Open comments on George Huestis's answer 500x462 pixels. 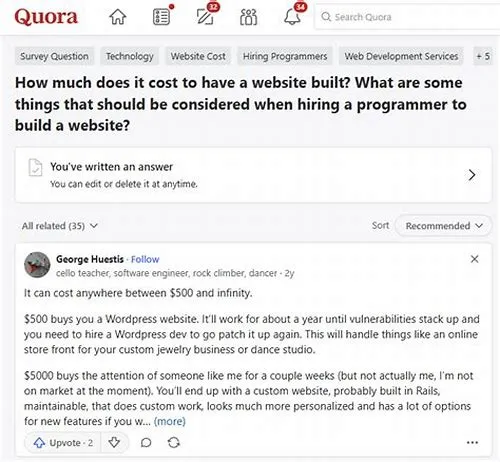[x=146, y=443]
